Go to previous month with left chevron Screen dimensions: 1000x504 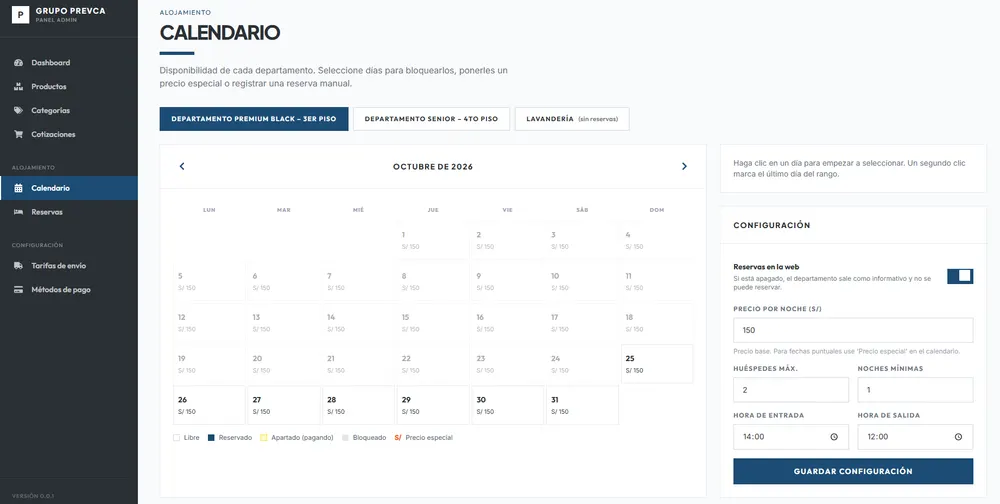click(x=182, y=167)
